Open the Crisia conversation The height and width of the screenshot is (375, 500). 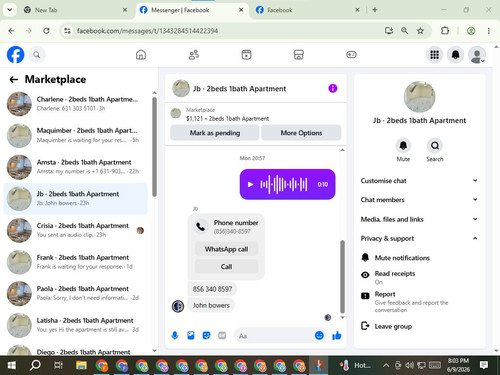76,230
